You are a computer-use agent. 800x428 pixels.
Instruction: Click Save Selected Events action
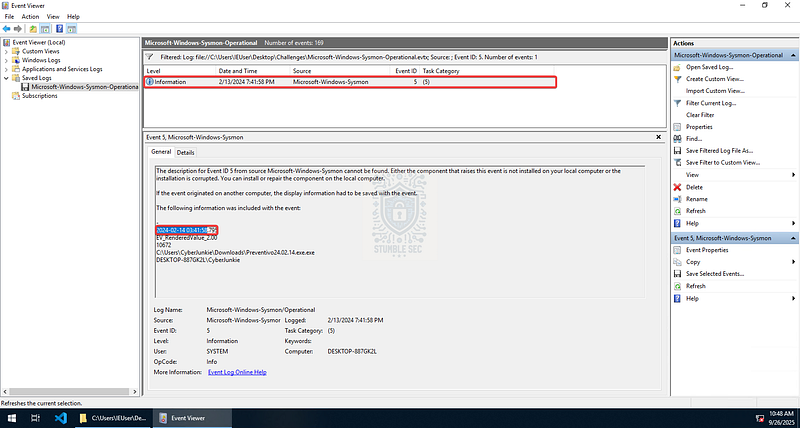tap(715, 274)
